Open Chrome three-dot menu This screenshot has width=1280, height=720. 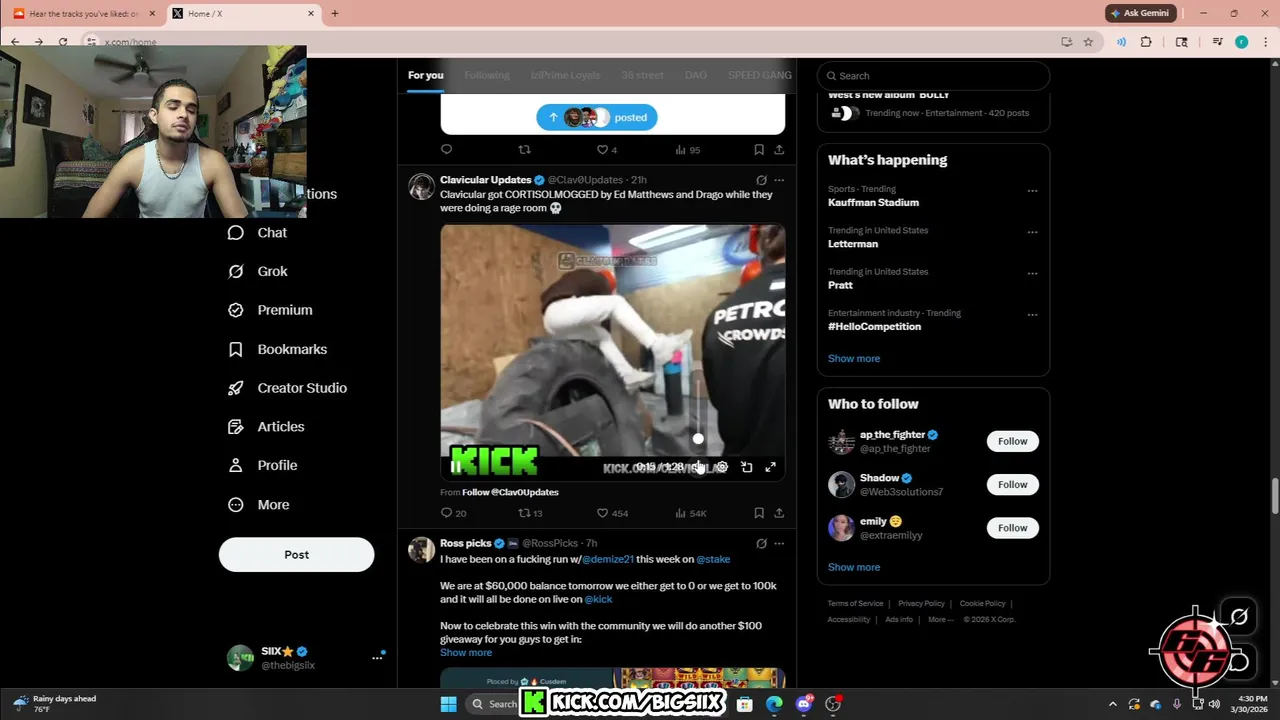coord(1264,42)
